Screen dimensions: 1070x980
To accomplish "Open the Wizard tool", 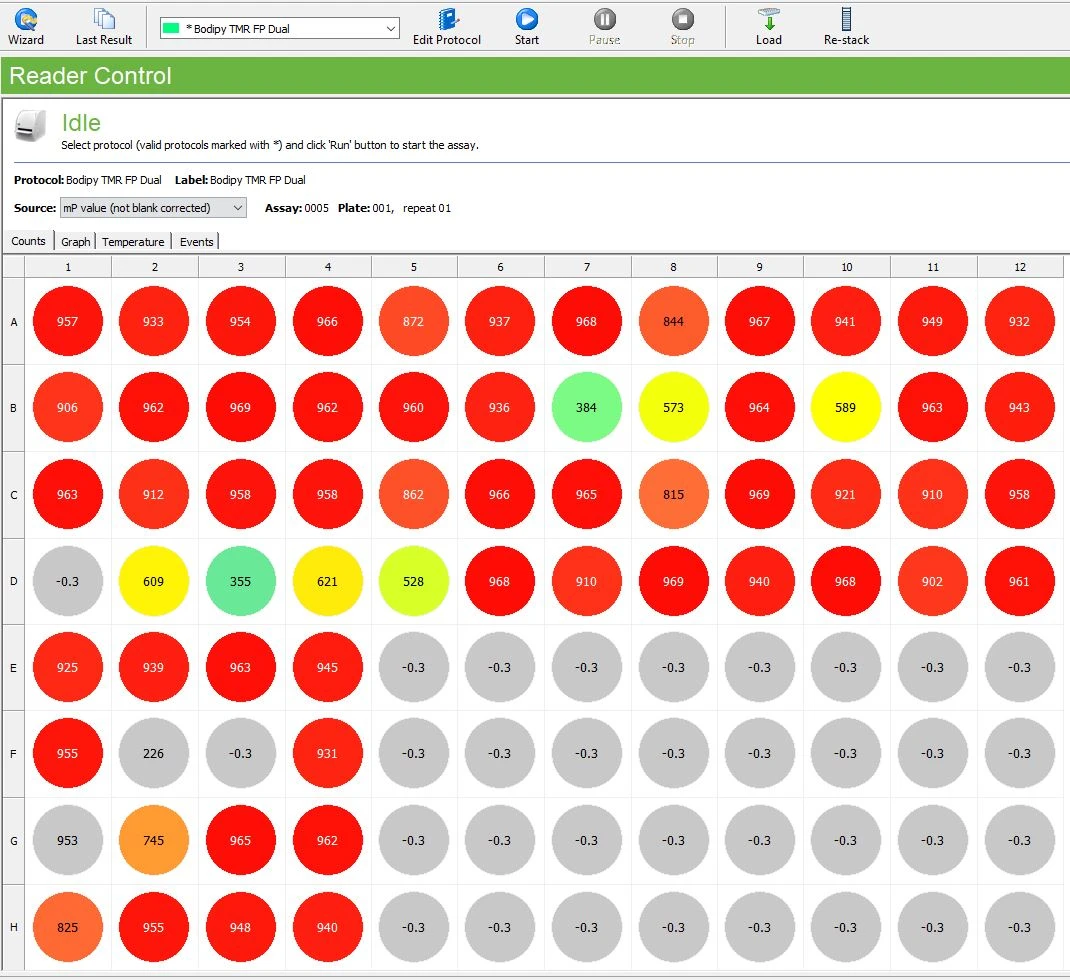I will tap(26, 26).
